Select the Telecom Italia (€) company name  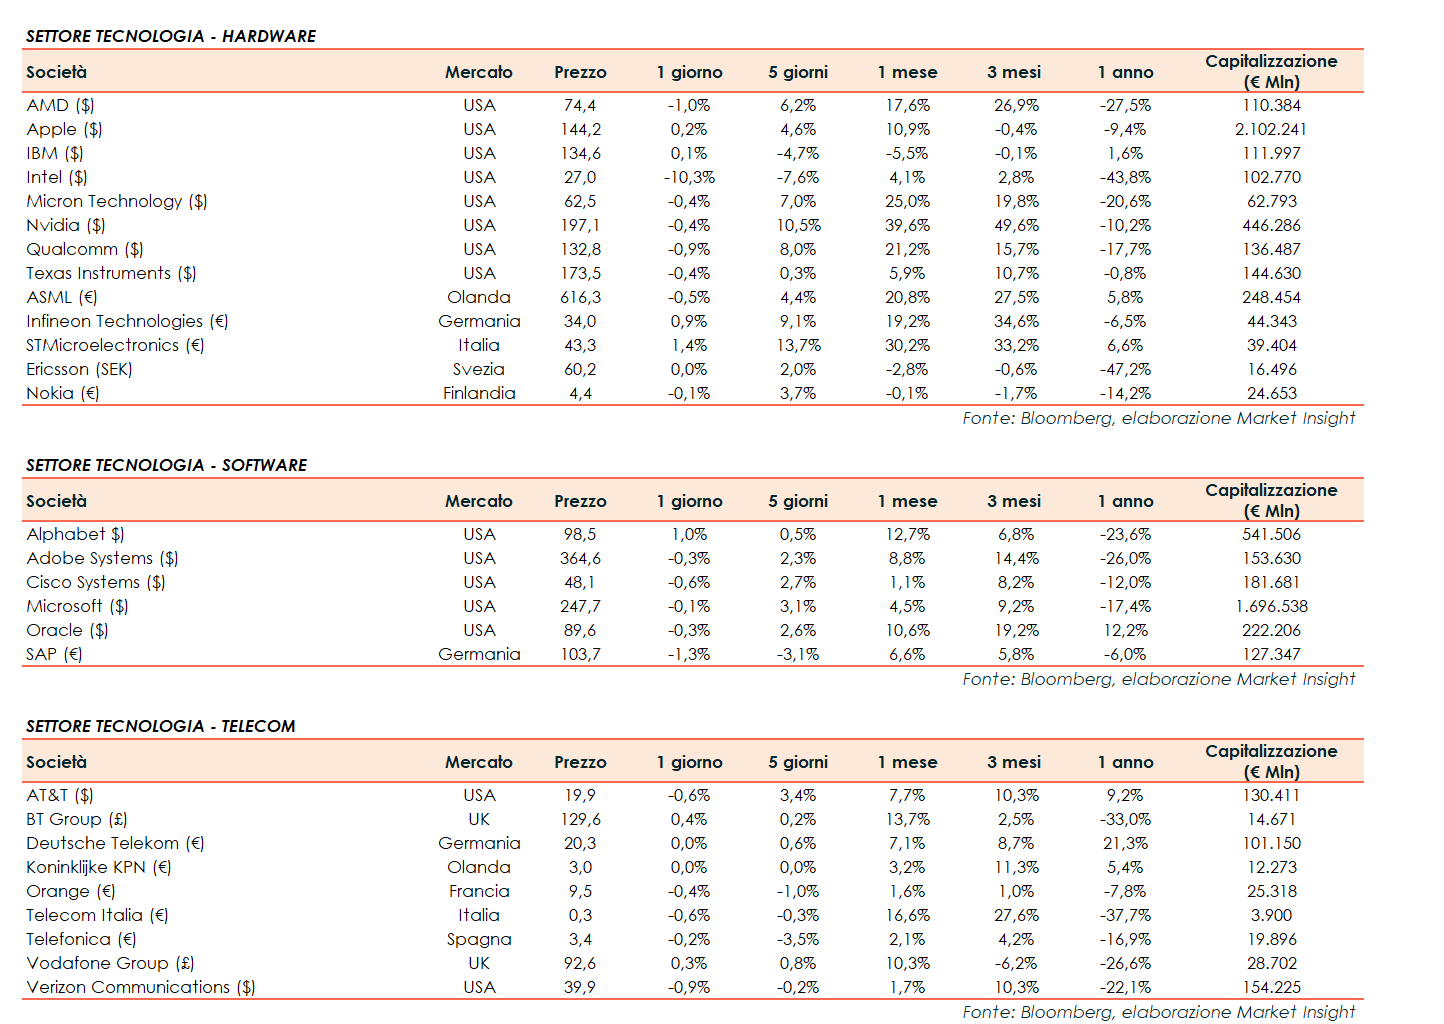coord(97,915)
